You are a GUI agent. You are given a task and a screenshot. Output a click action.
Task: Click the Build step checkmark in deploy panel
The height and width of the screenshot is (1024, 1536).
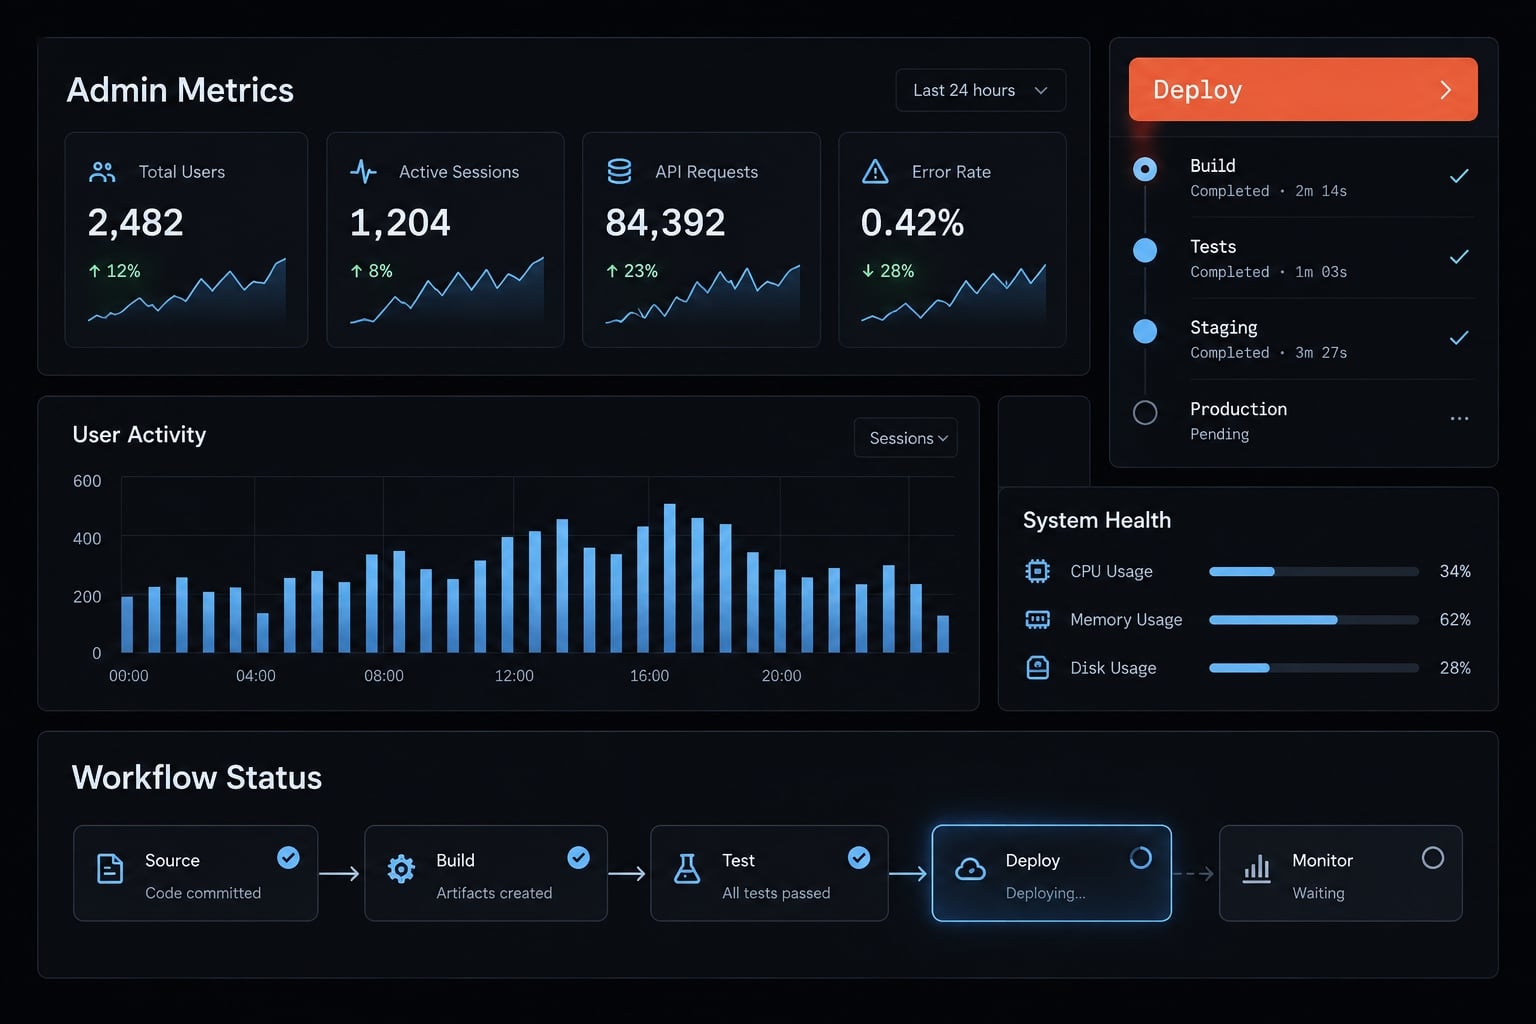coord(1459,176)
